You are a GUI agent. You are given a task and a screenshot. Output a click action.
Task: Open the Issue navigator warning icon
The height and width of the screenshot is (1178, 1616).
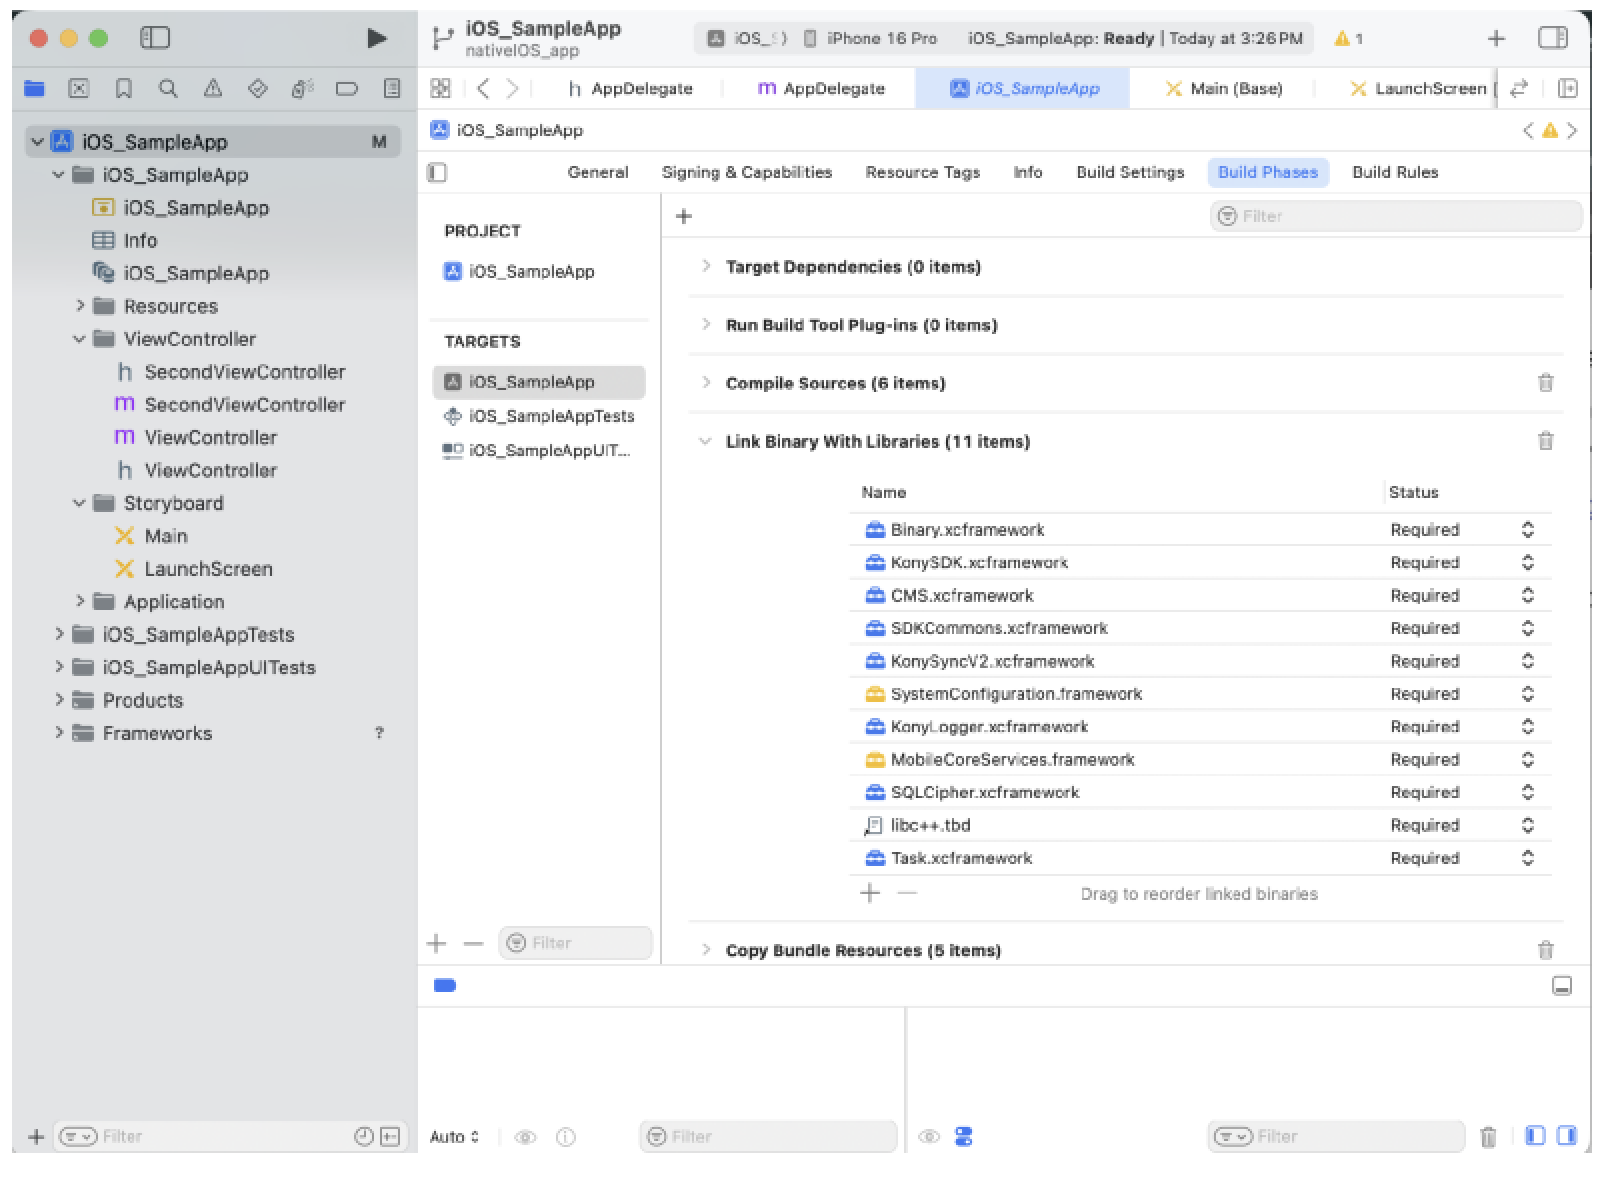[x=213, y=89]
